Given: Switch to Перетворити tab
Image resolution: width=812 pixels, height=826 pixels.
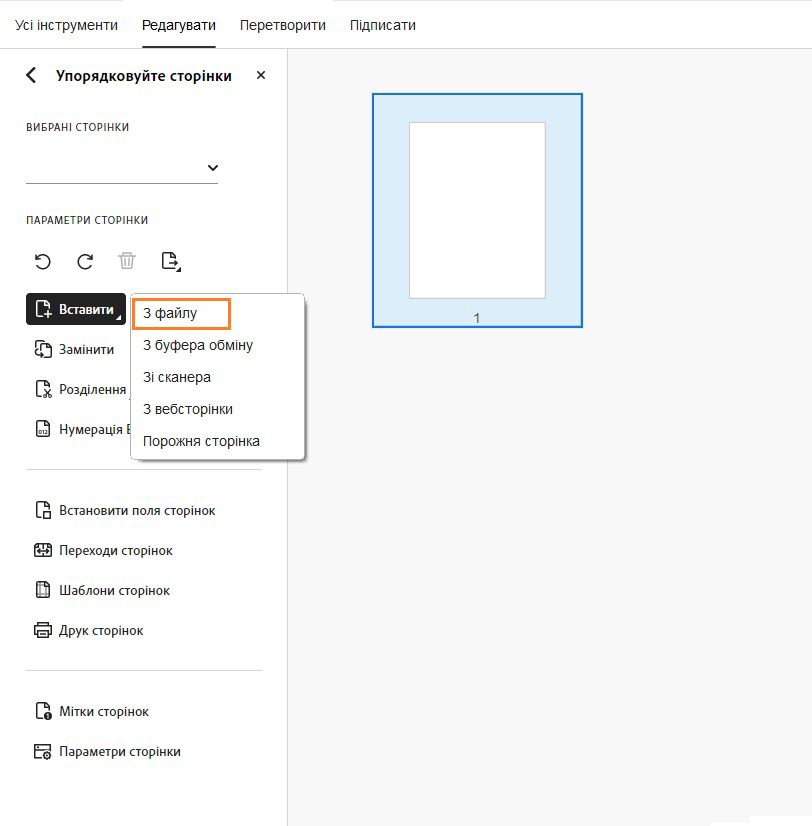Looking at the screenshot, I should (x=282, y=25).
